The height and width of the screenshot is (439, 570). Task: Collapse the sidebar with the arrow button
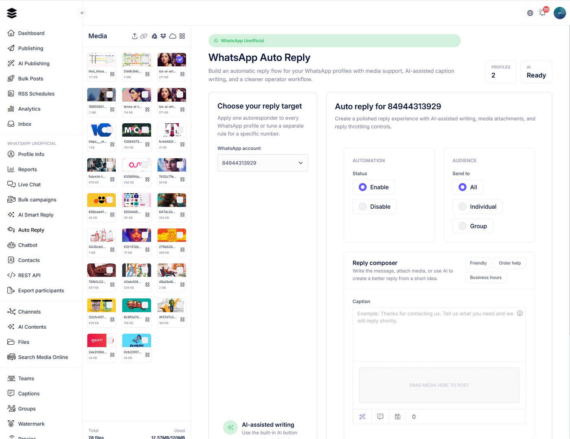(x=82, y=13)
